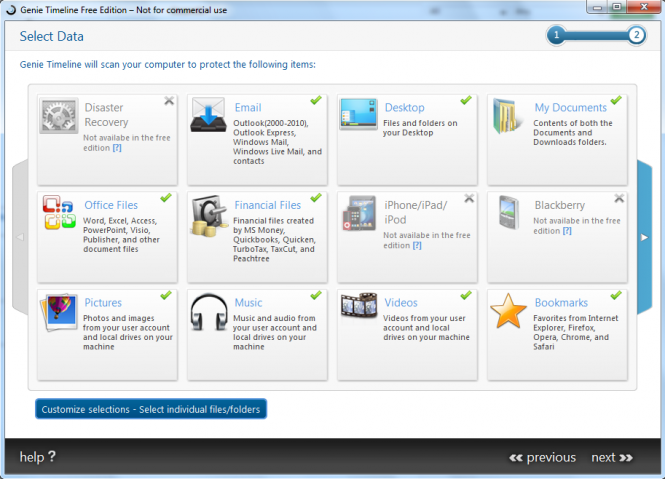The image size is (665, 479).
Task: Deselect the Music checkmark
Action: point(316,295)
